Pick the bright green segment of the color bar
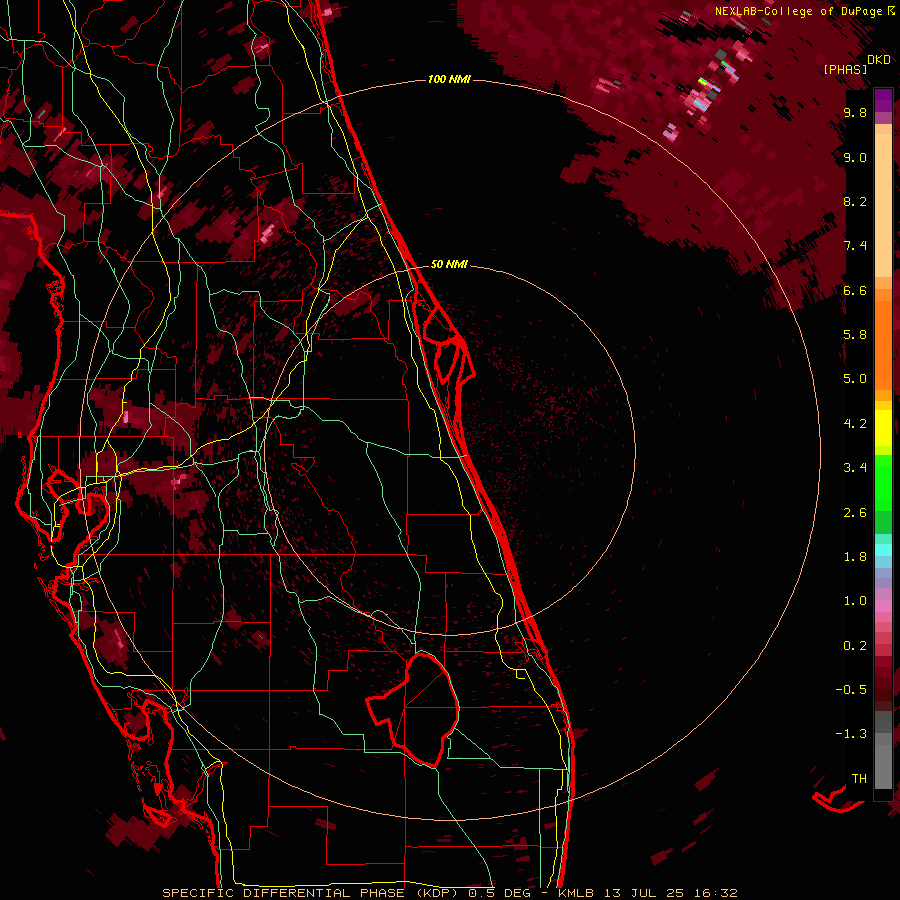 883,482
